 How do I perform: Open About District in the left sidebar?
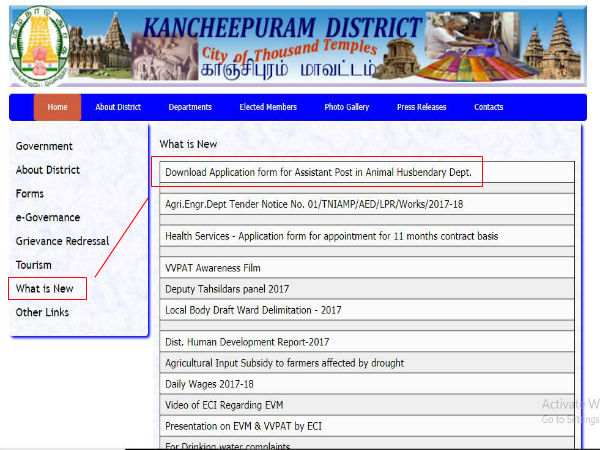point(48,170)
